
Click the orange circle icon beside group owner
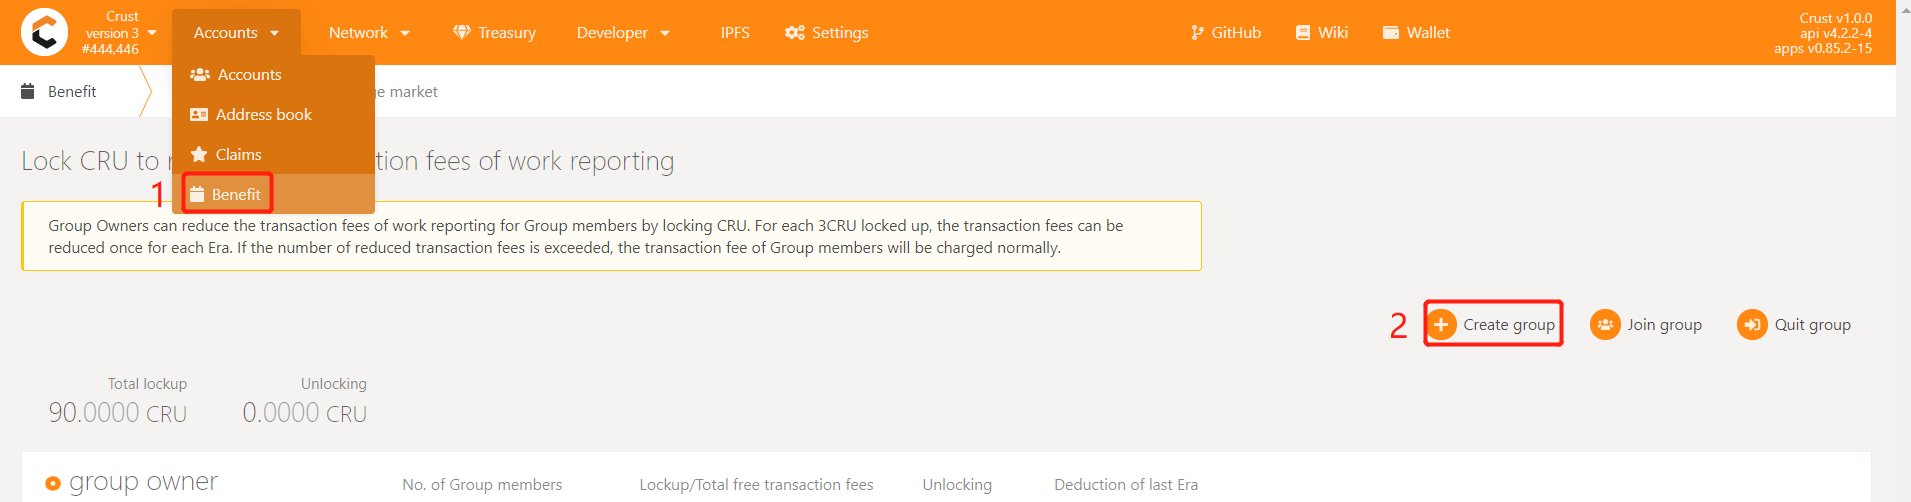point(53,484)
